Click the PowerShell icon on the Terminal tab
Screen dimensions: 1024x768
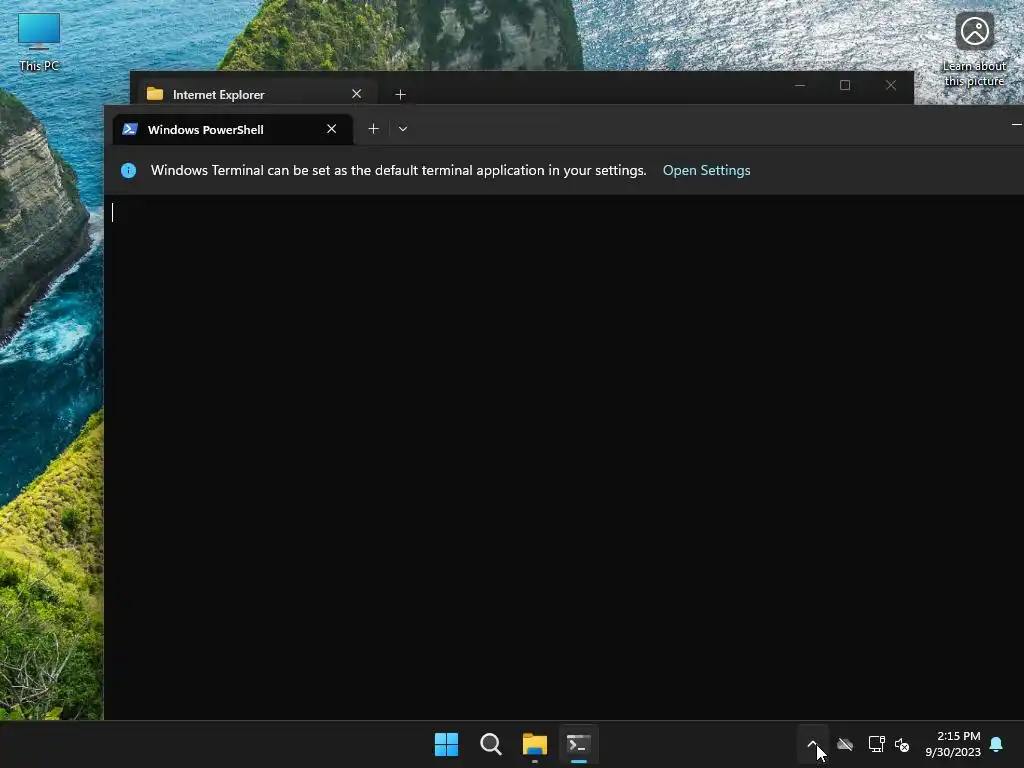click(x=130, y=129)
